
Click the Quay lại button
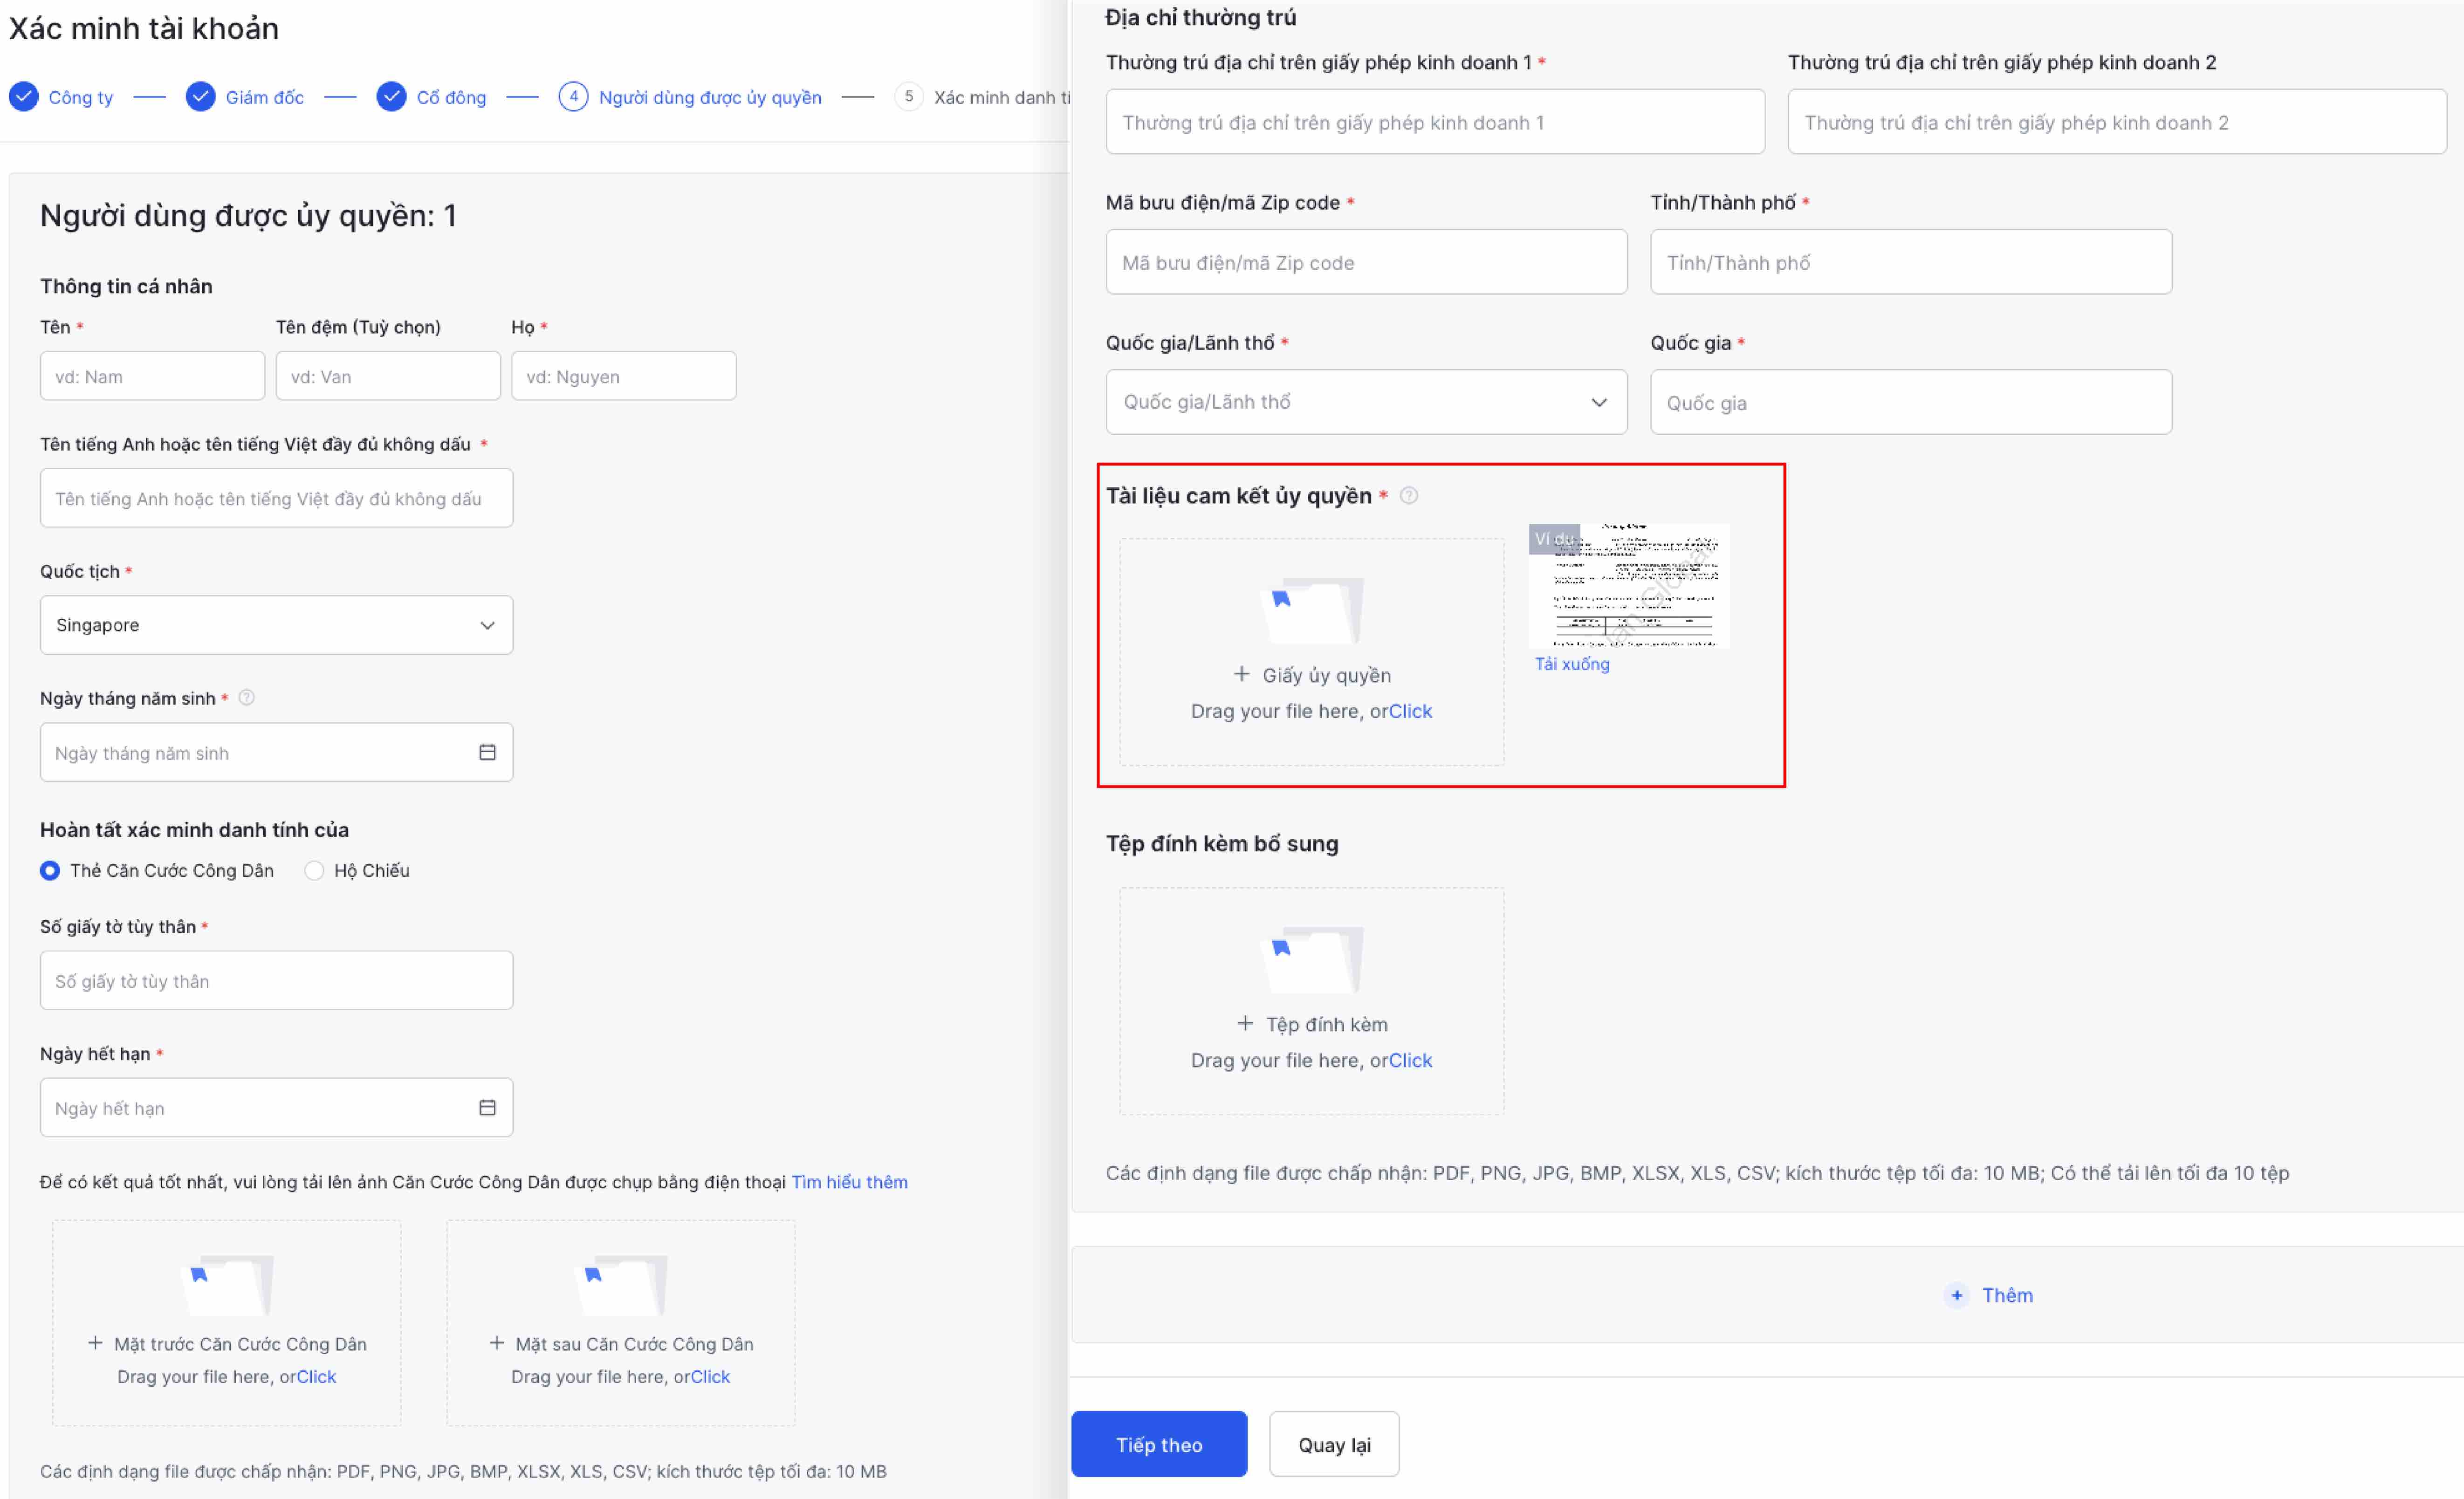[1333, 1444]
